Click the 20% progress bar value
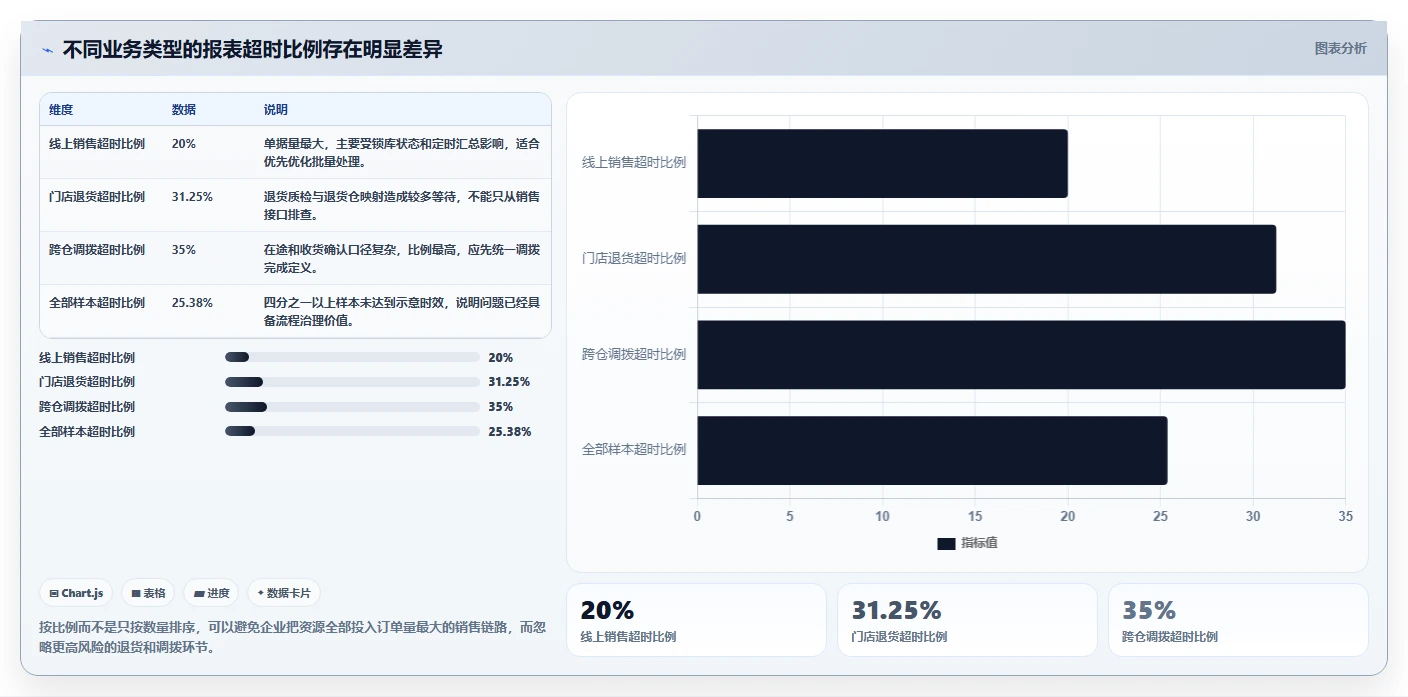 [501, 357]
